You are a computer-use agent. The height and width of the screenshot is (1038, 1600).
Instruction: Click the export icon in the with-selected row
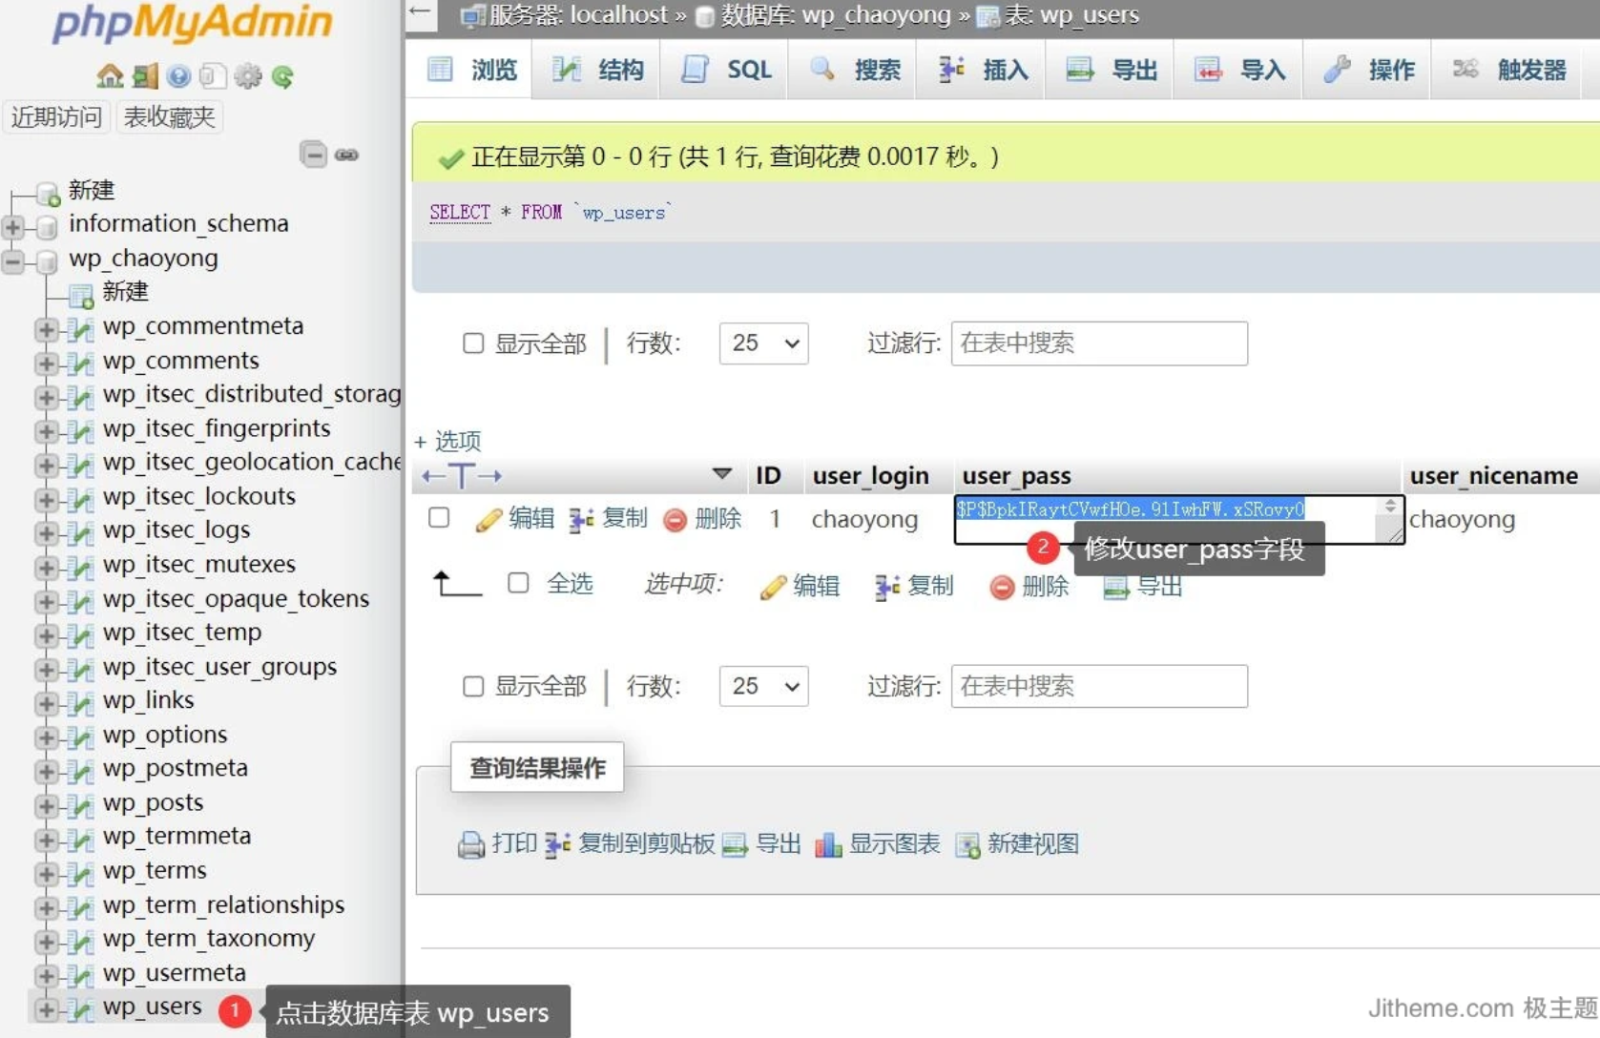tap(1116, 587)
